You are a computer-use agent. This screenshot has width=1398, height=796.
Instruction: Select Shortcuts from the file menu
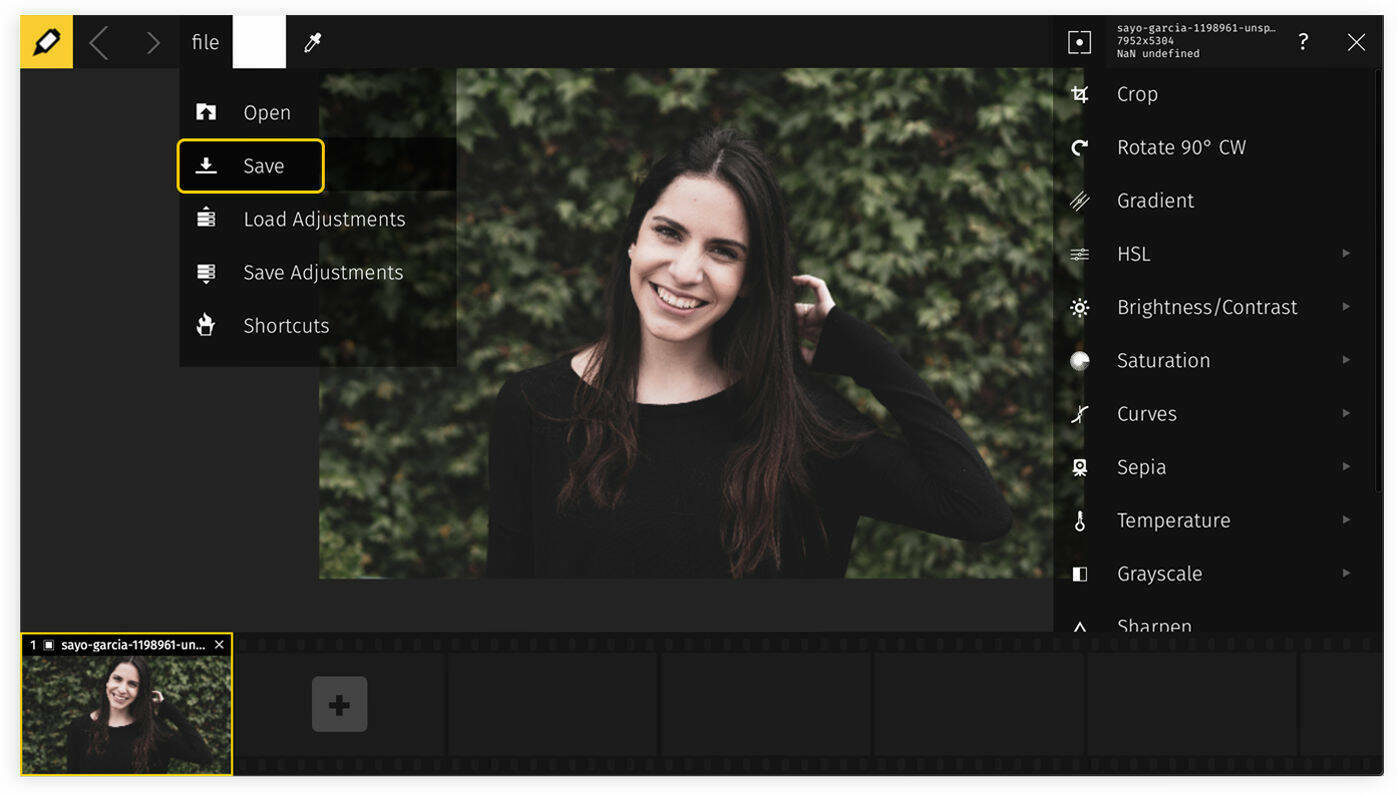(x=286, y=325)
